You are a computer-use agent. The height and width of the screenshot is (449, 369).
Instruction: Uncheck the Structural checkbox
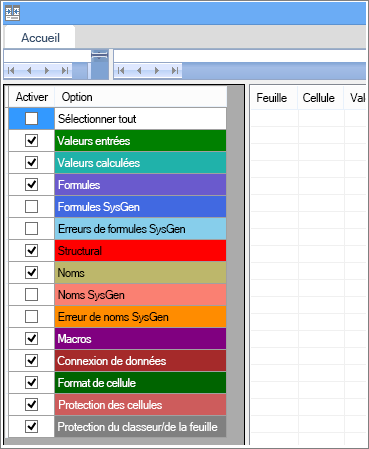31,250
